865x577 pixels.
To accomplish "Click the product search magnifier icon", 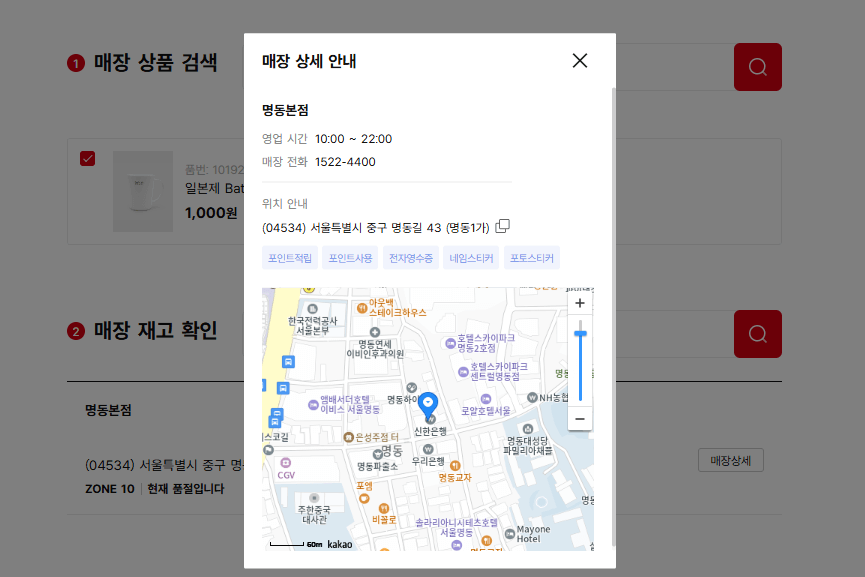I will [757, 67].
